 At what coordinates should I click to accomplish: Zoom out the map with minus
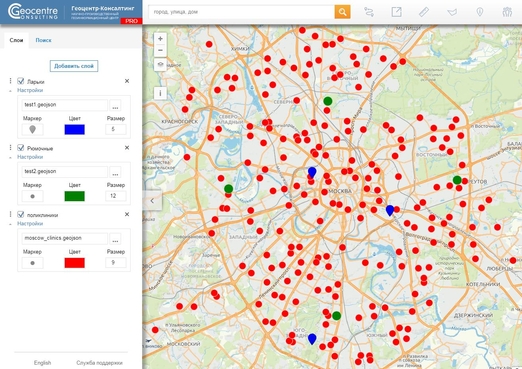[x=160, y=50]
